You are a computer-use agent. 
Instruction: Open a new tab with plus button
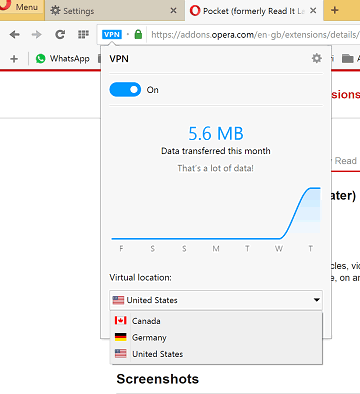(335, 10)
